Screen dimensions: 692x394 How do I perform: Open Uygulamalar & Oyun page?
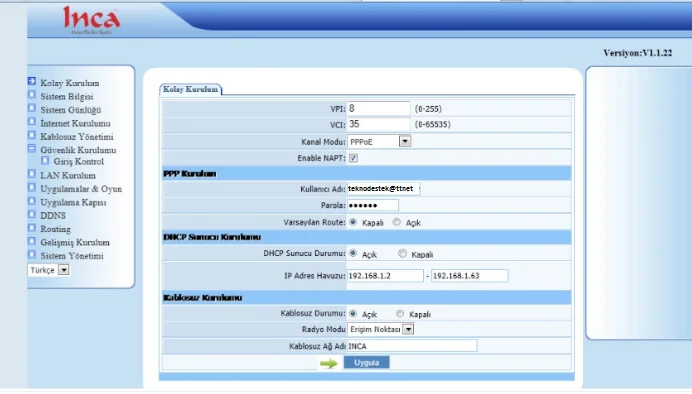click(x=81, y=189)
